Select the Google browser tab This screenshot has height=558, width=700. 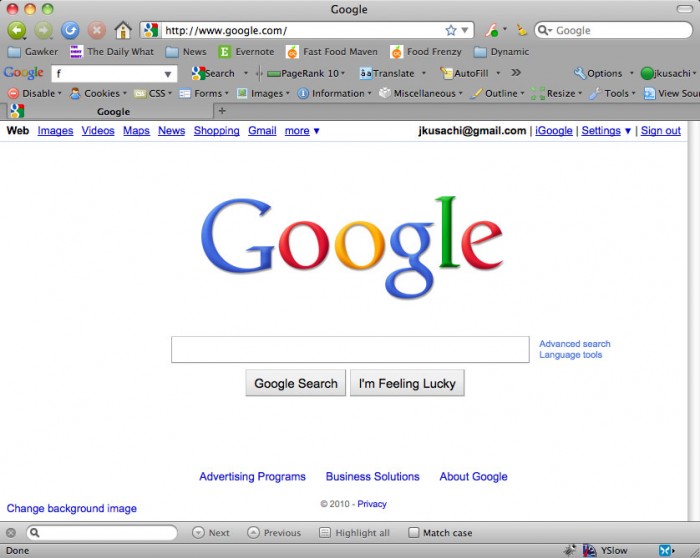(109, 111)
